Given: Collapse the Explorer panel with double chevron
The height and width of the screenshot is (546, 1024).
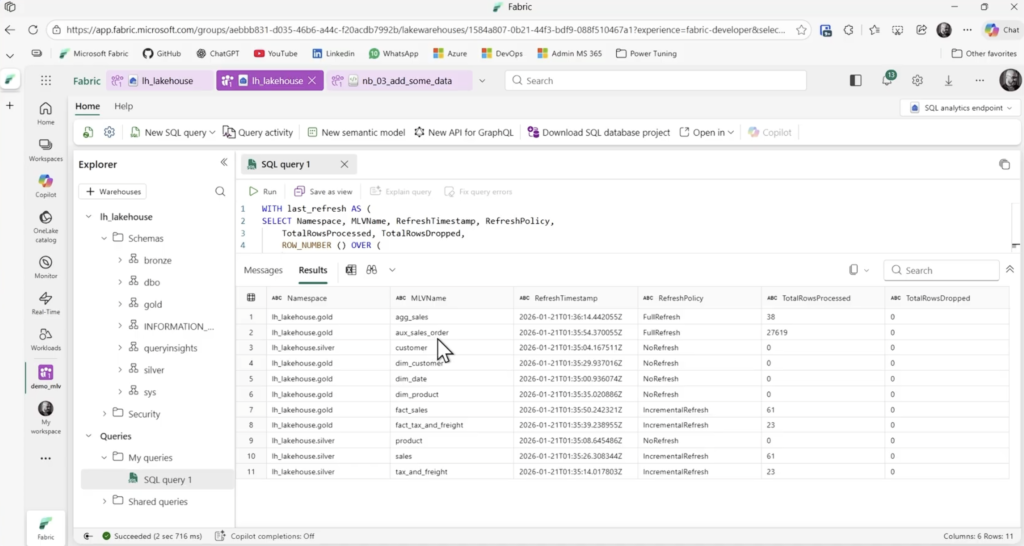Looking at the screenshot, I should 224,163.
